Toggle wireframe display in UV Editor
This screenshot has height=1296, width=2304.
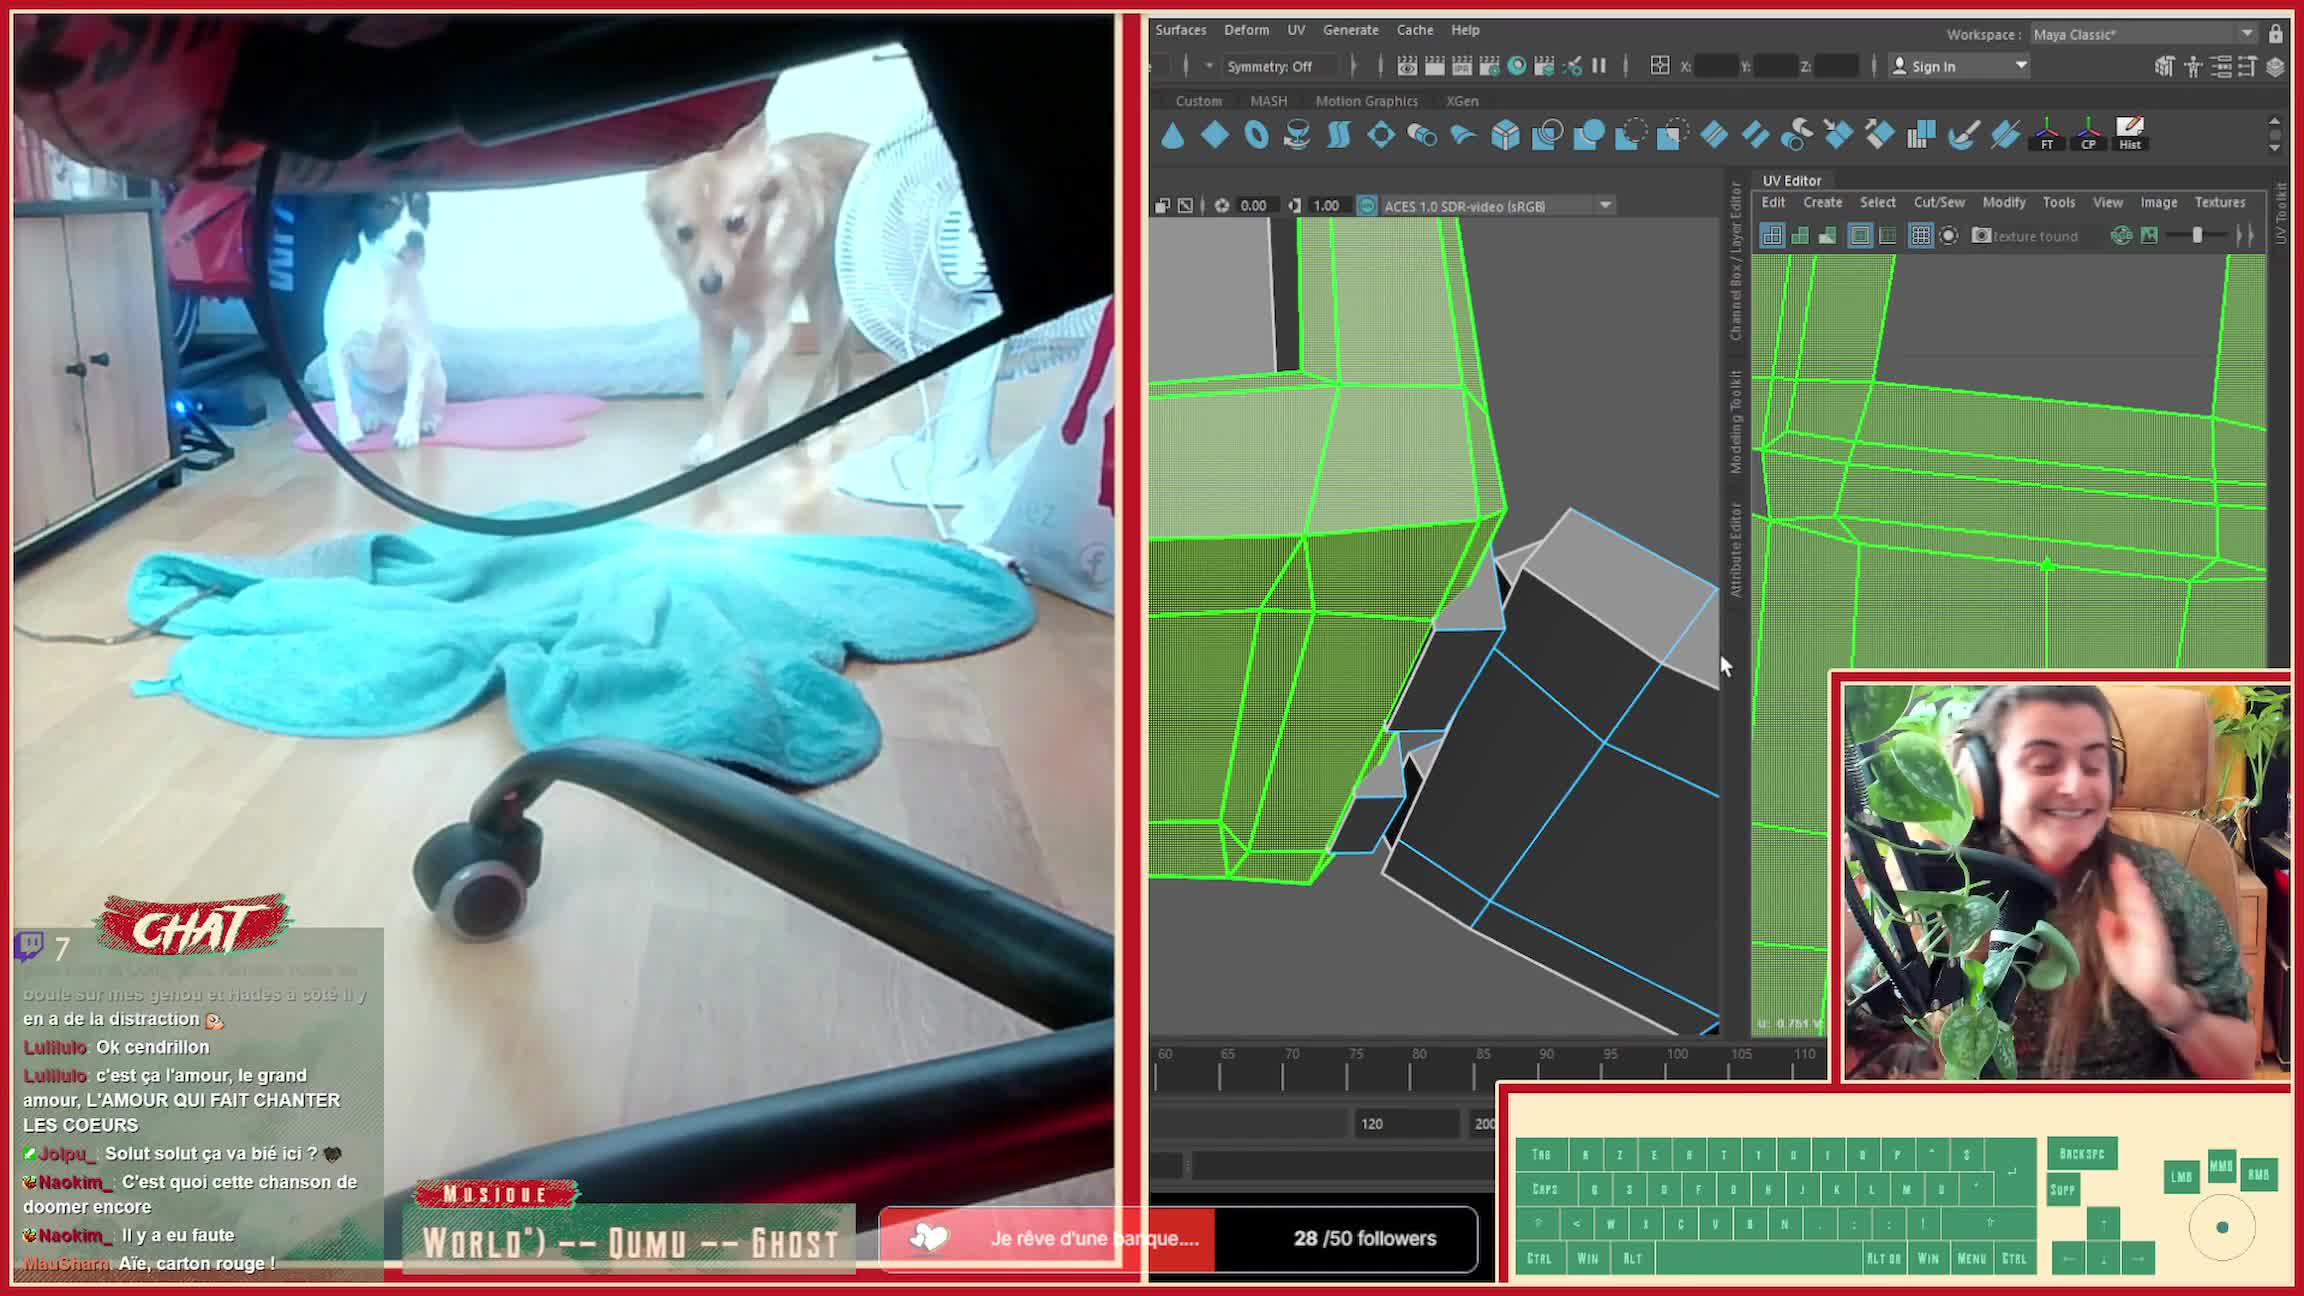[1771, 236]
